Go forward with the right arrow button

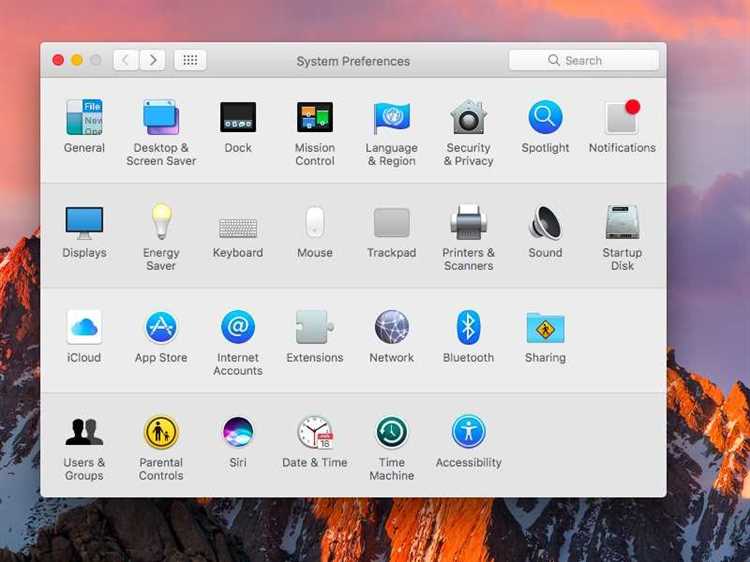(153, 60)
